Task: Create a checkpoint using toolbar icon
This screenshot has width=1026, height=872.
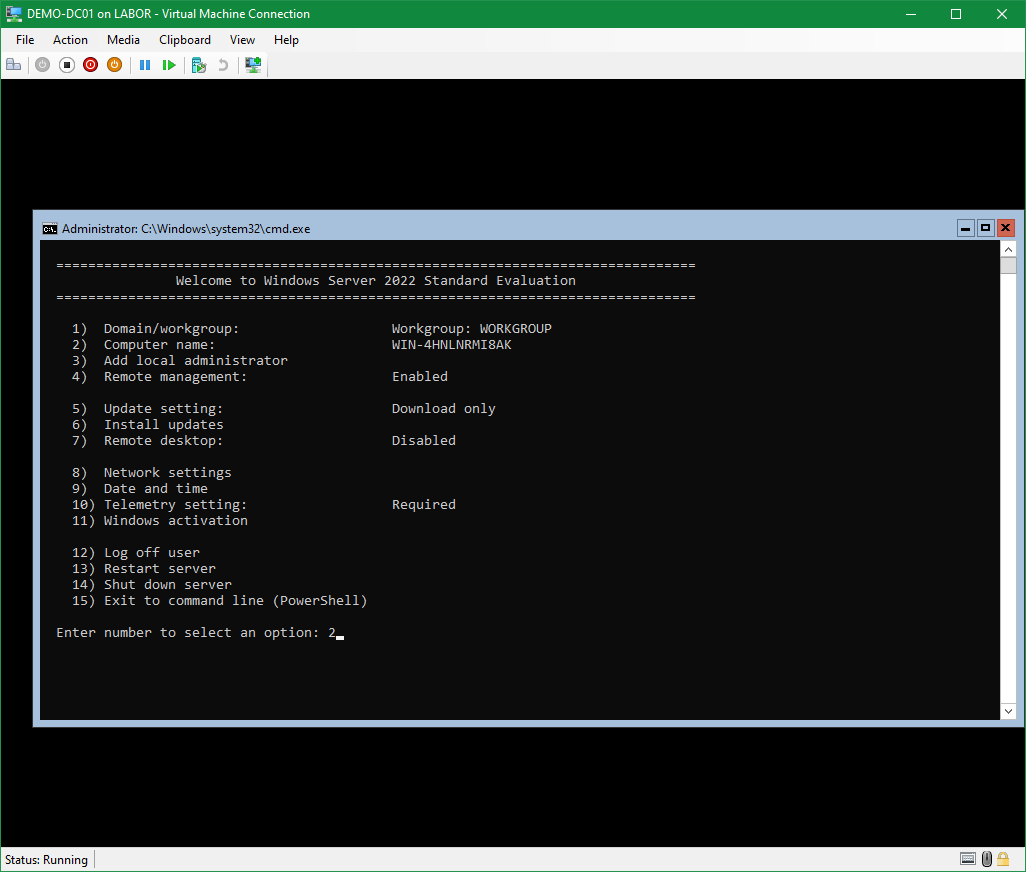Action: tap(199, 65)
